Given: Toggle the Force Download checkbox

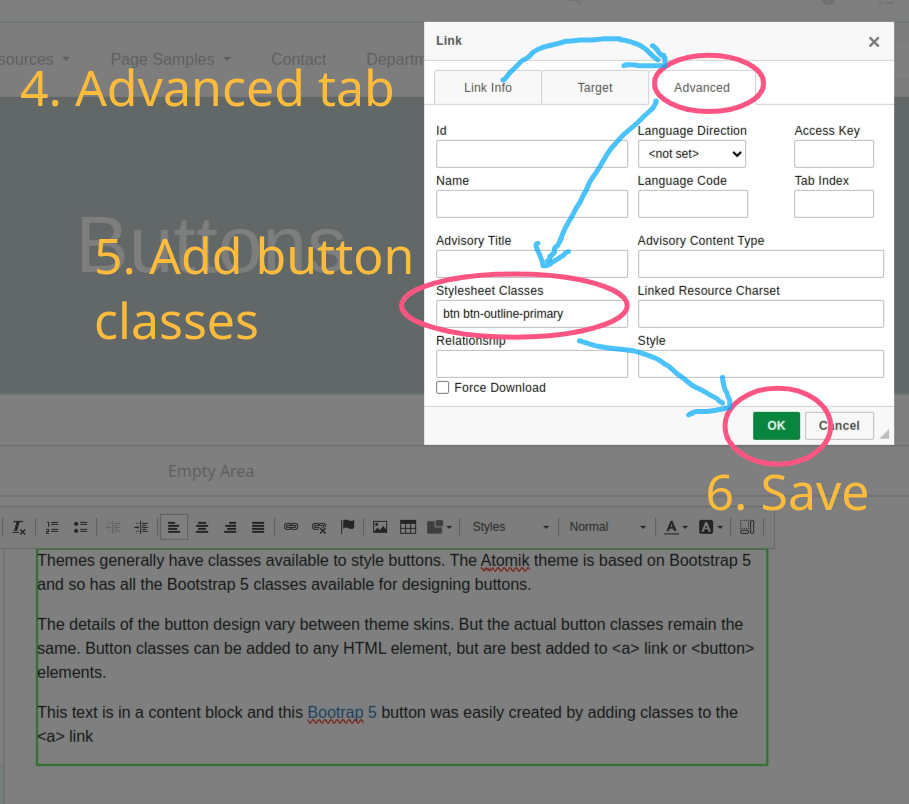Looking at the screenshot, I should (443, 388).
